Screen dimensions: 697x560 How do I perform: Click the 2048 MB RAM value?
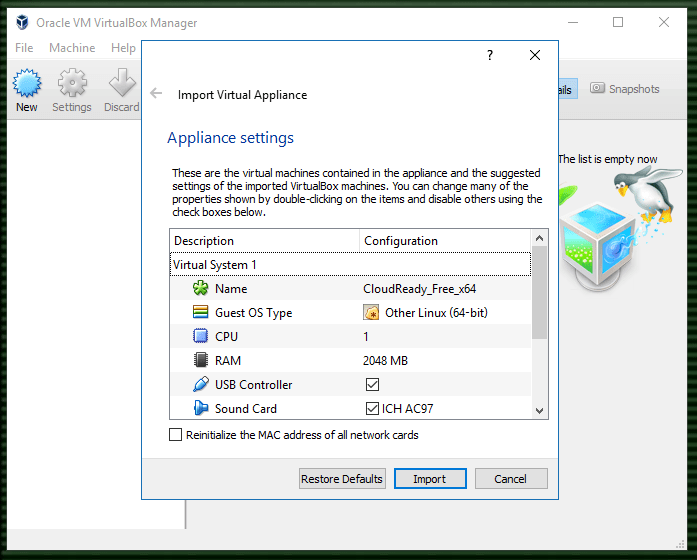coord(385,360)
